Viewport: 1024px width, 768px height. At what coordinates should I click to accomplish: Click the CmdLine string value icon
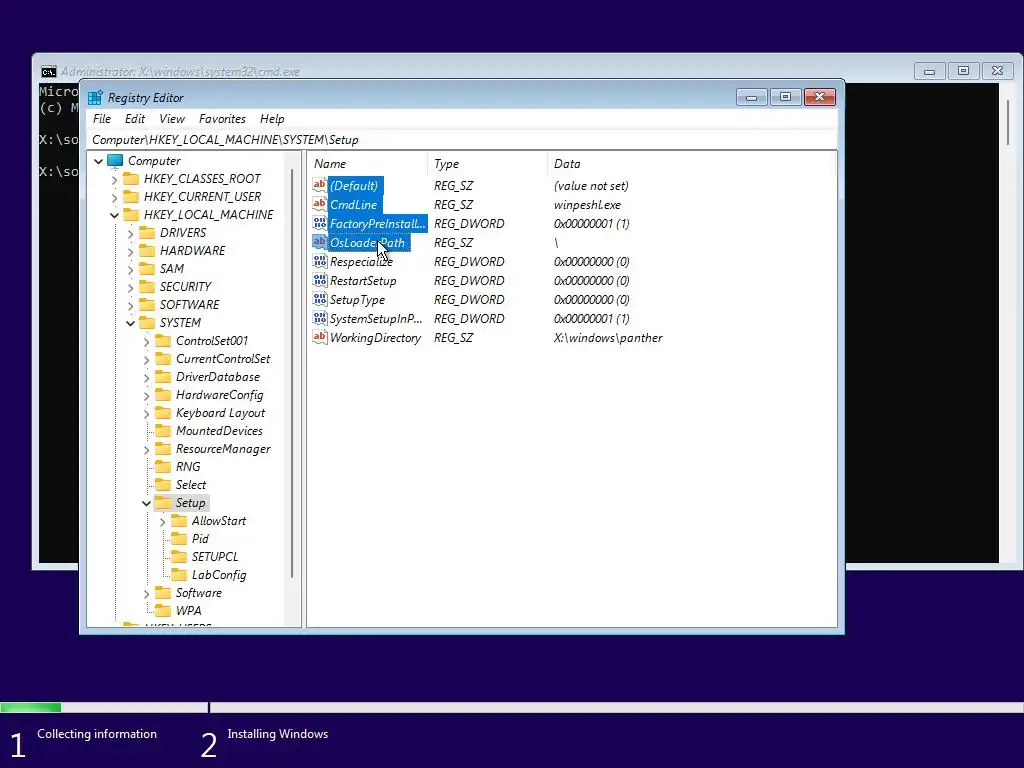[319, 204]
